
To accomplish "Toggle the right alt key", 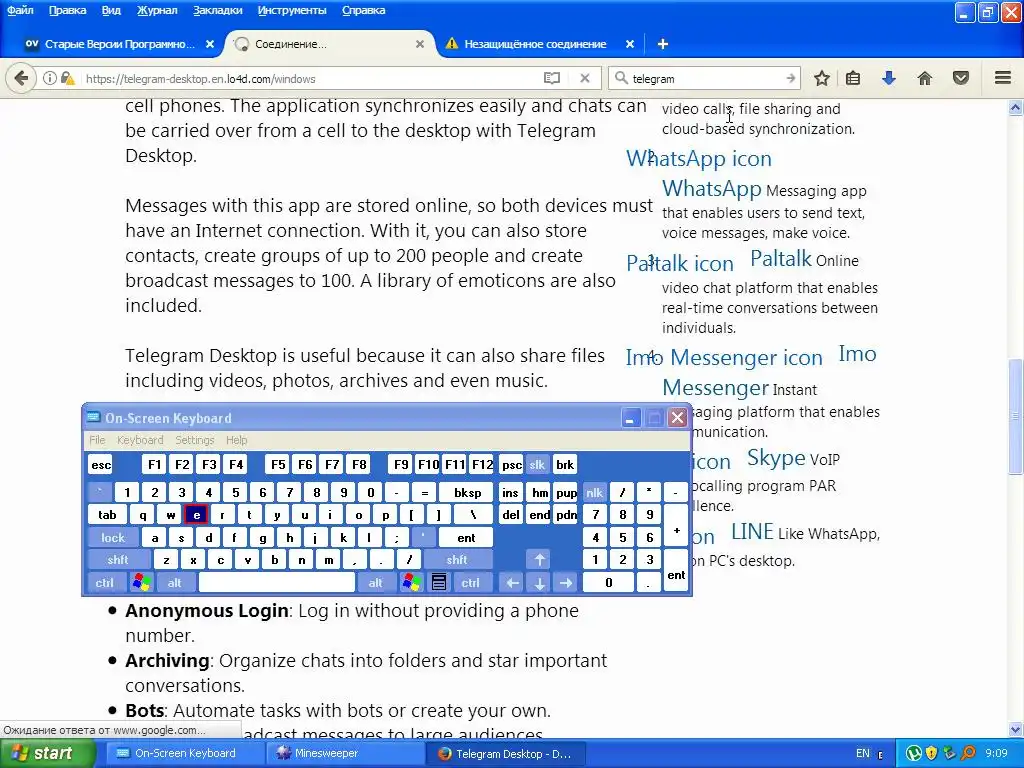I will [376, 583].
